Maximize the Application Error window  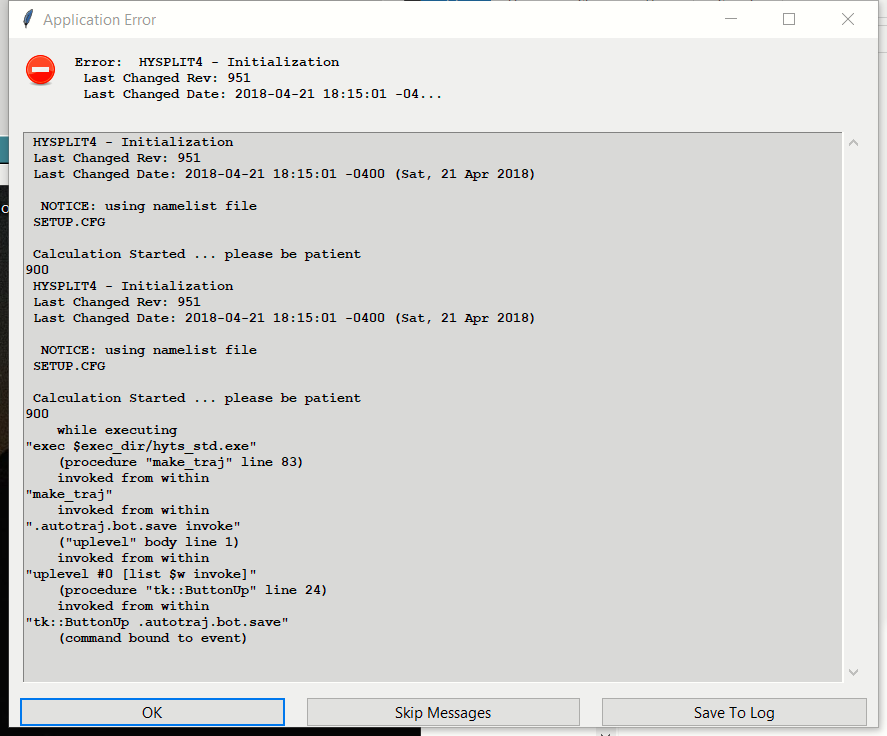tap(789, 19)
